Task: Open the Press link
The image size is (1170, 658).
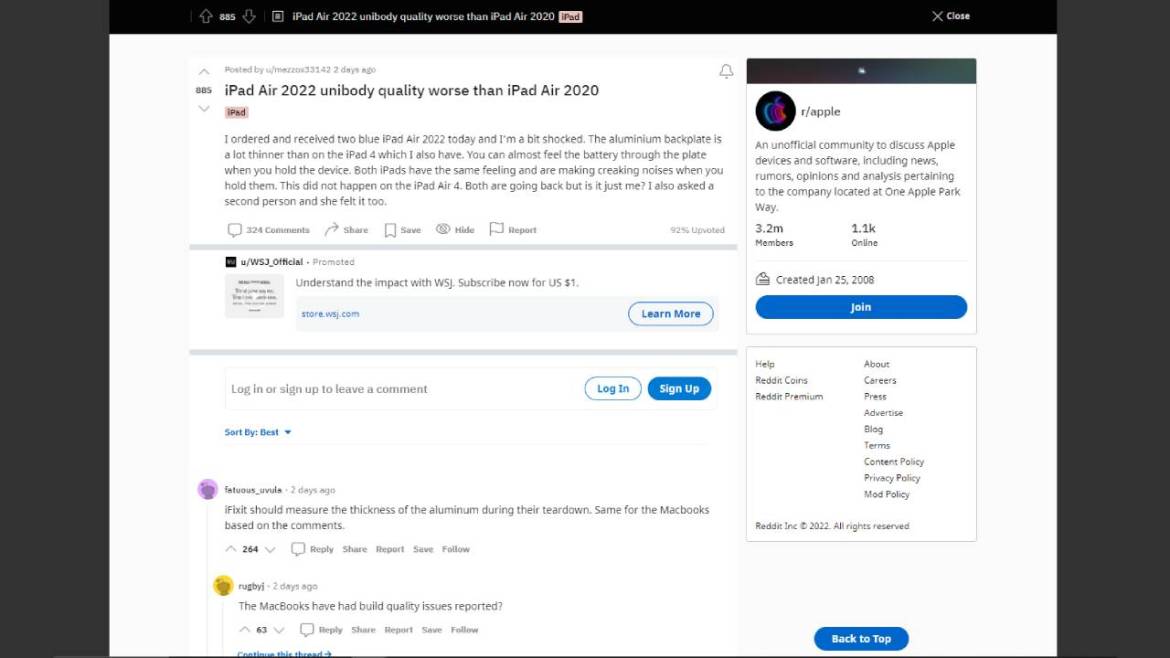Action: 875,397
